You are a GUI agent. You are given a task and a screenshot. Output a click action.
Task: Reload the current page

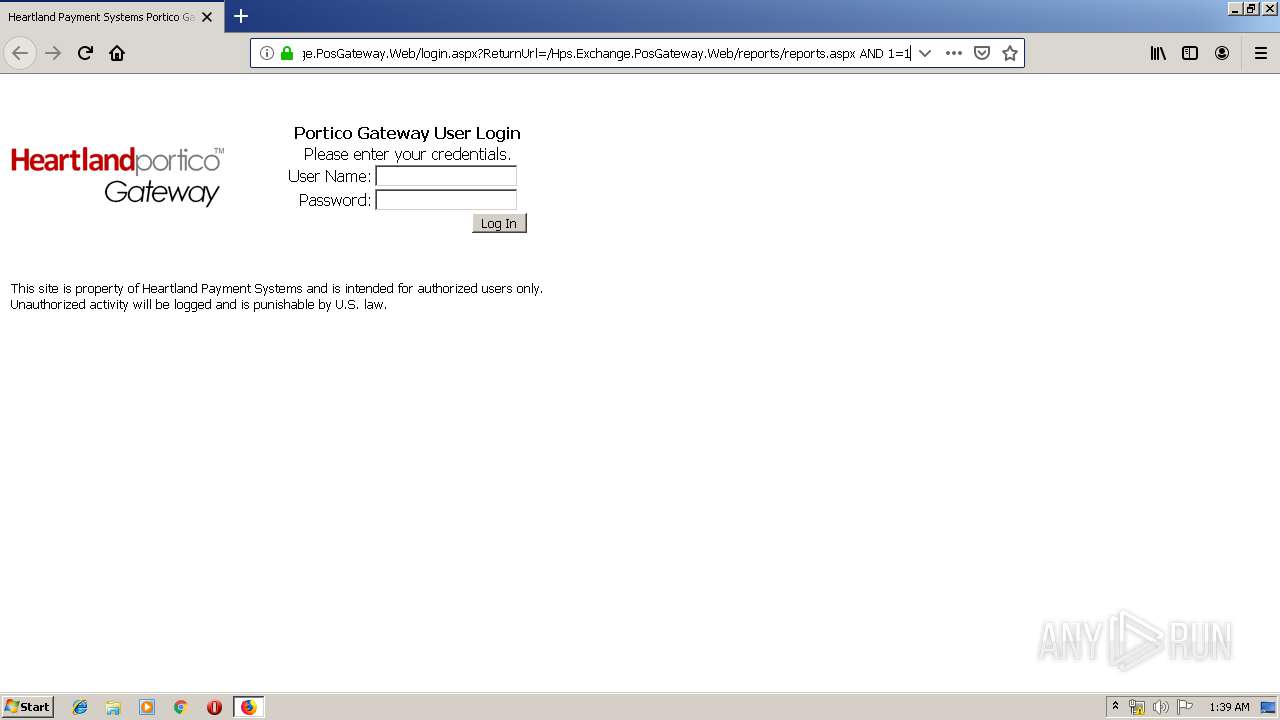85,53
